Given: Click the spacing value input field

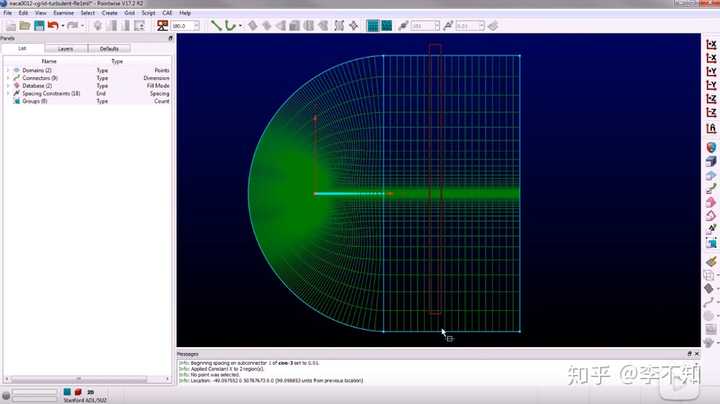Looking at the screenshot, I should coord(467,26).
